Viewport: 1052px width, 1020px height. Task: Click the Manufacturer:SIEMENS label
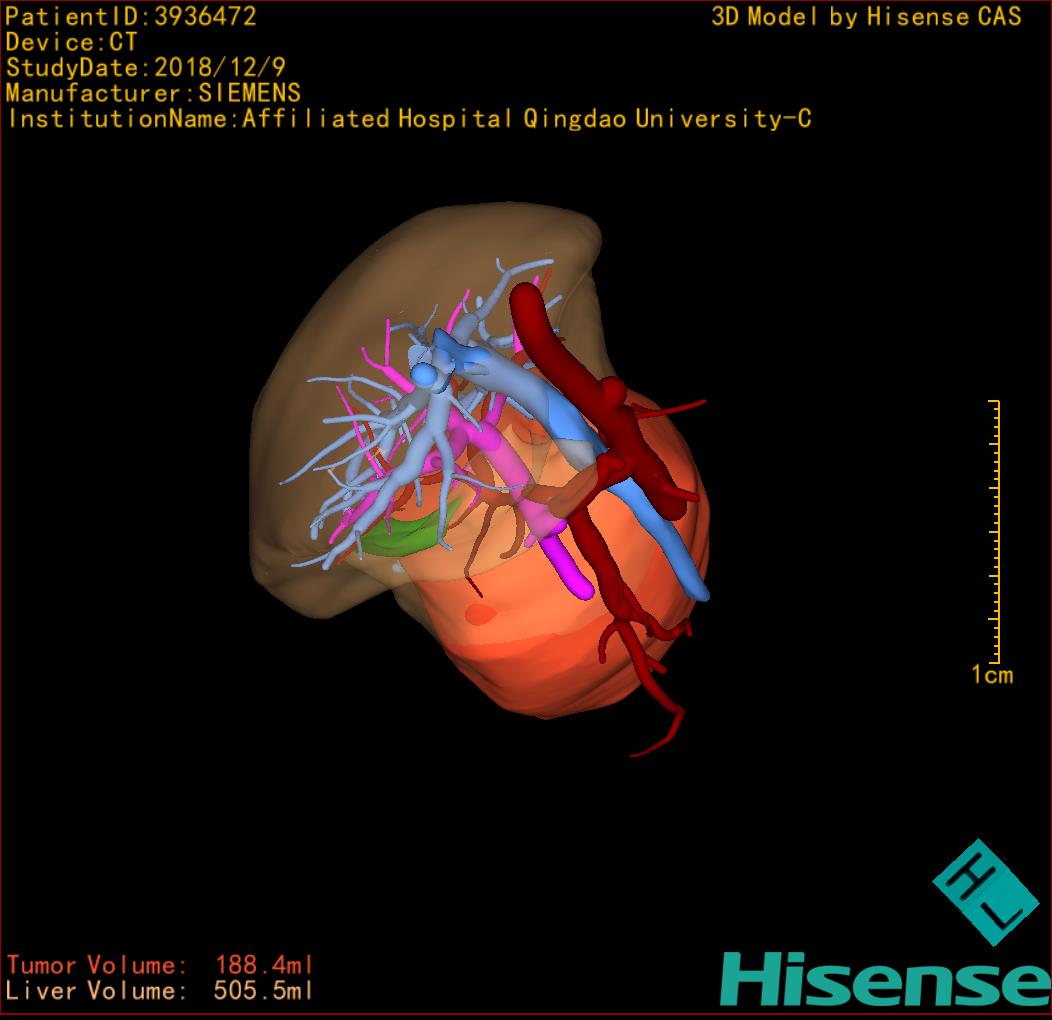[152, 93]
